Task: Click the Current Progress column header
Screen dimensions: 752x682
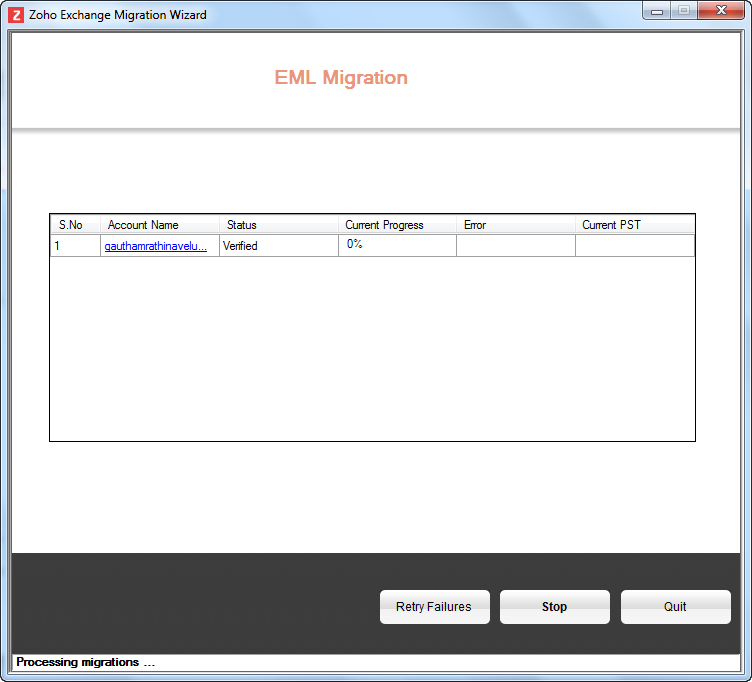Action: tap(397, 225)
